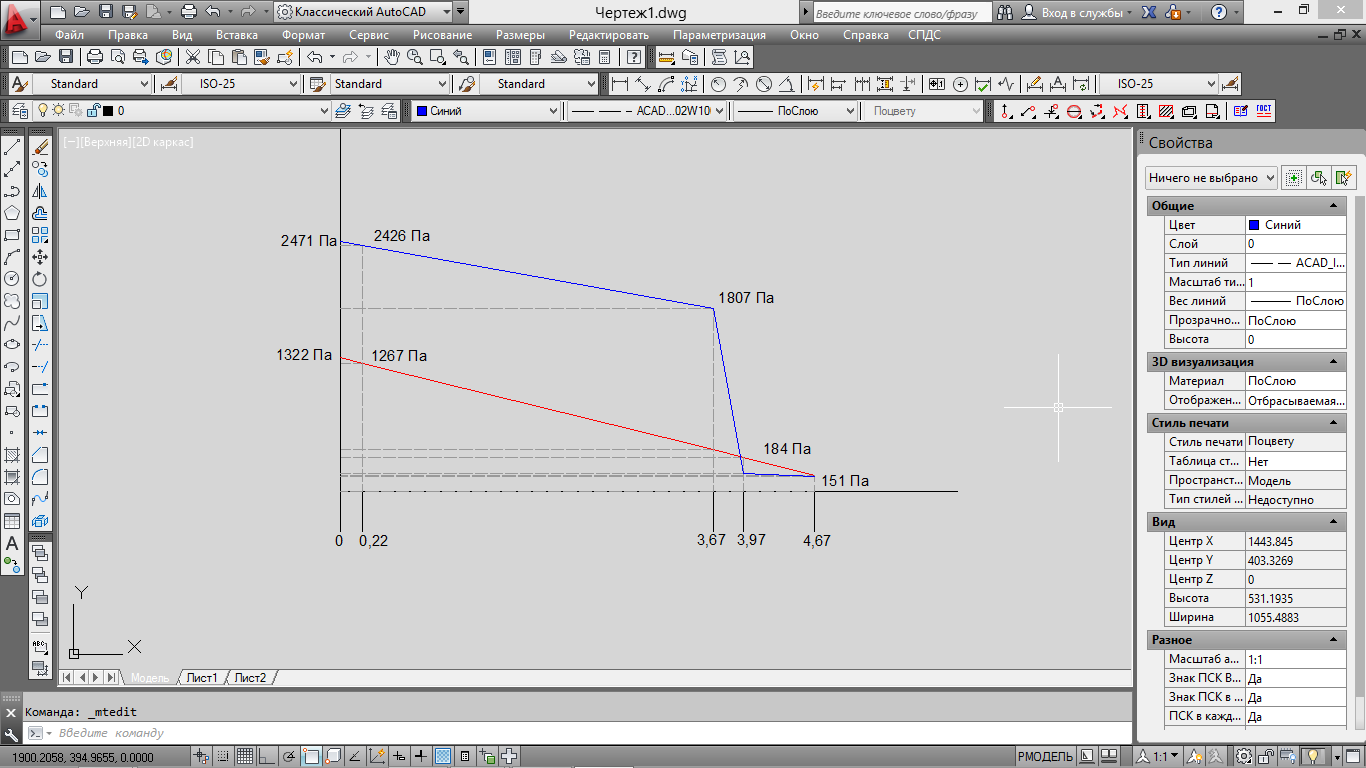Select the Mirror tool

tap(40, 191)
